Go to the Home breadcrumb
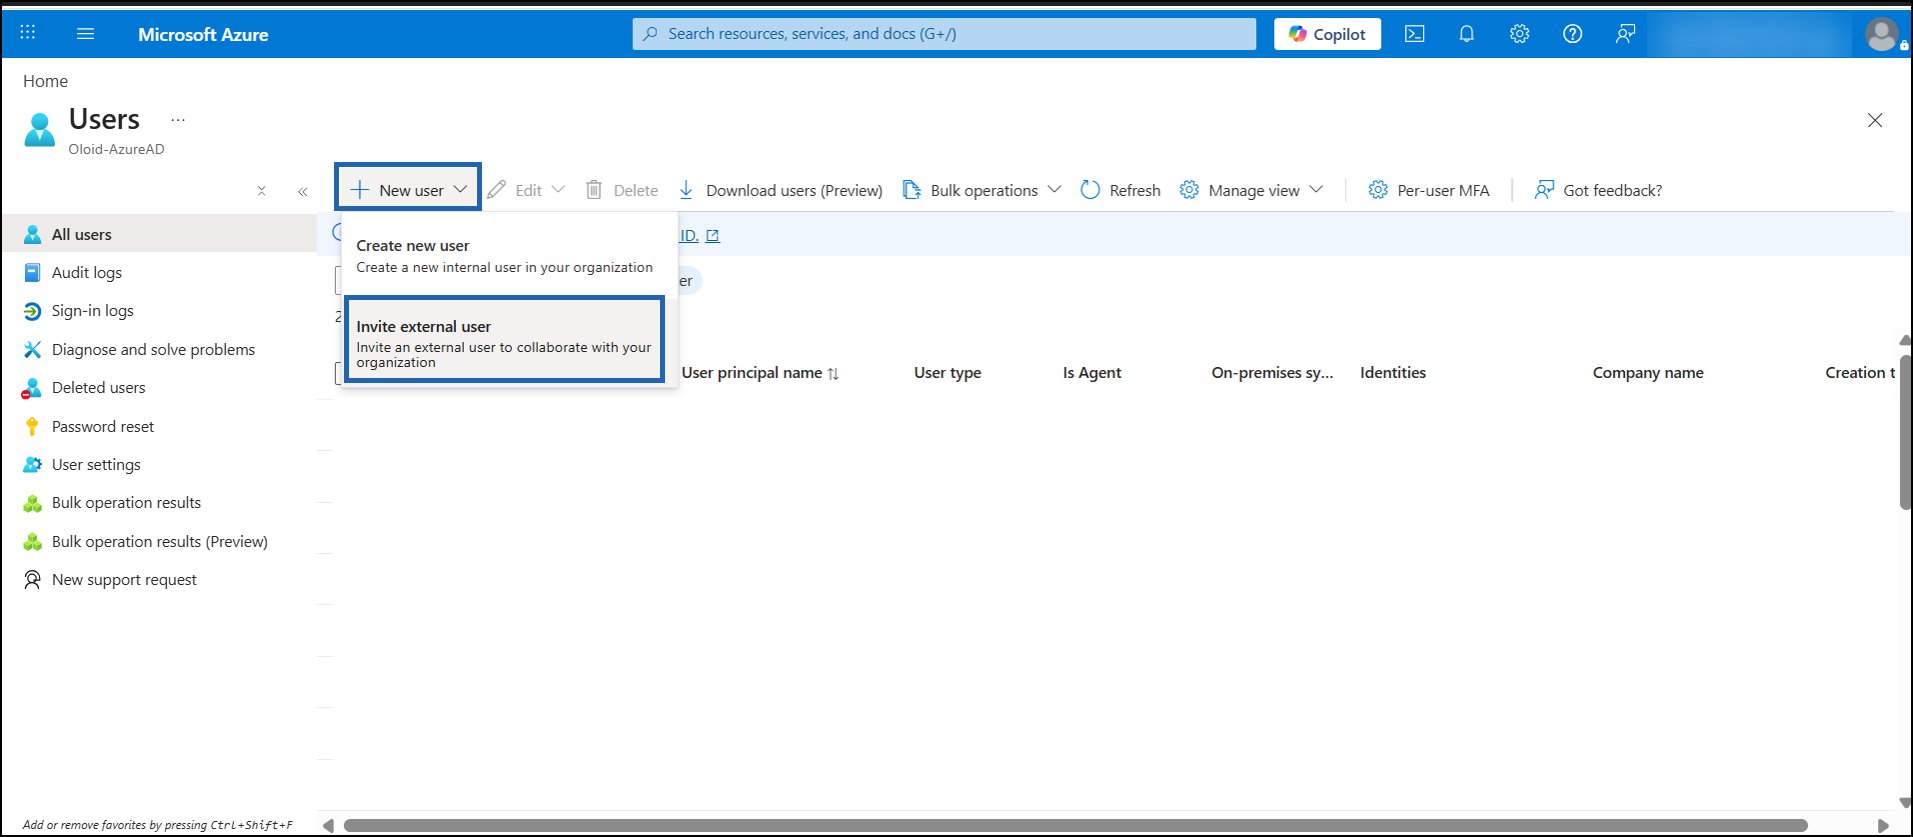Viewport: 1913px width, 837px height. pos(46,81)
